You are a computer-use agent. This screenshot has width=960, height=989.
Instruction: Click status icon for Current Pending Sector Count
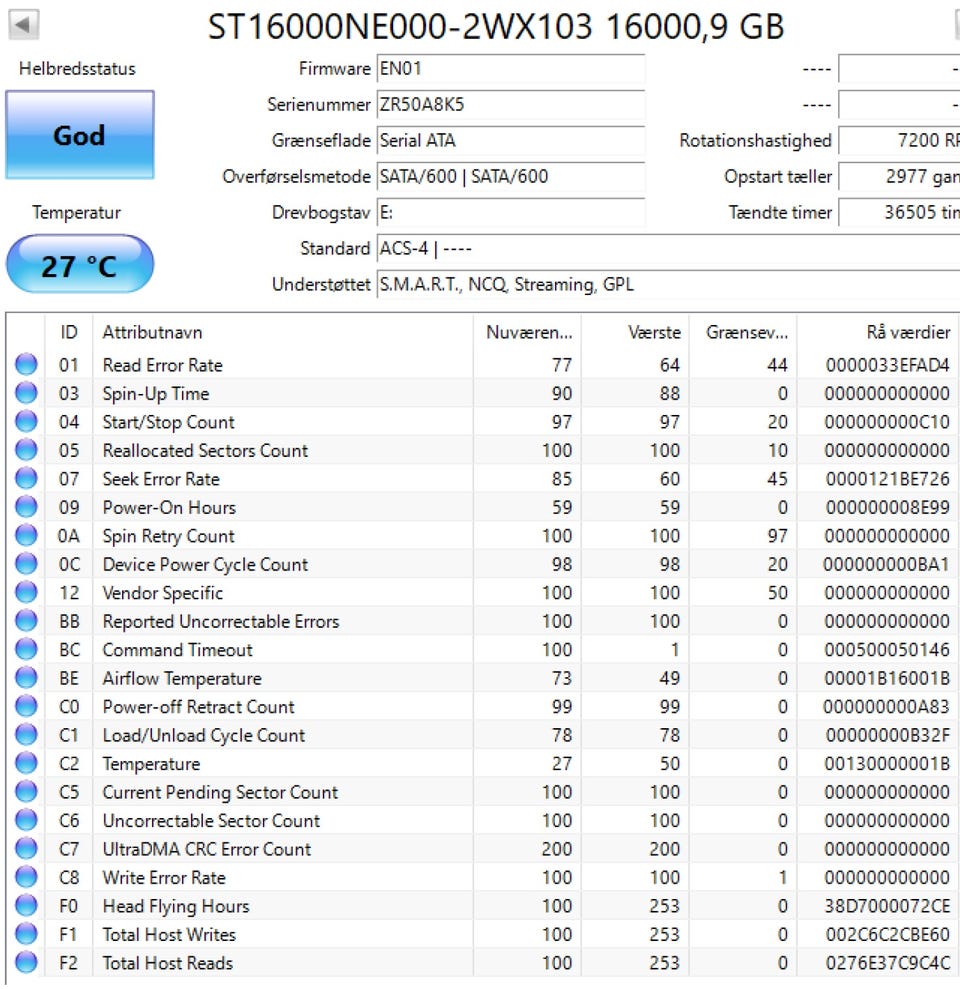pos(26,793)
